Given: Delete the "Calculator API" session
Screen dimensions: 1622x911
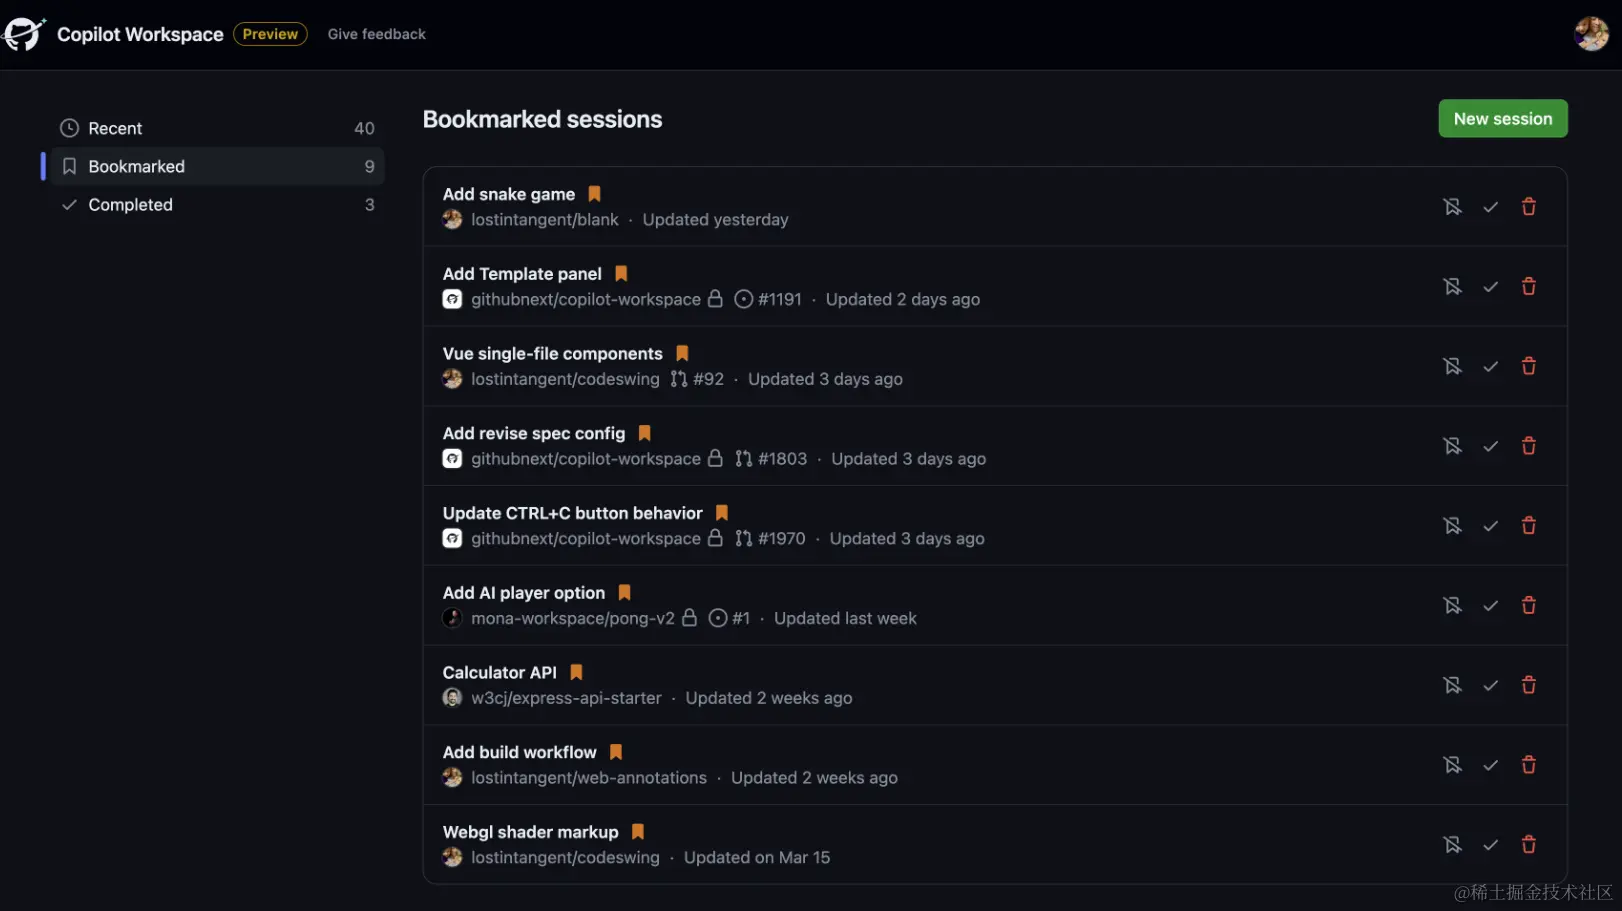Looking at the screenshot, I should tap(1529, 685).
